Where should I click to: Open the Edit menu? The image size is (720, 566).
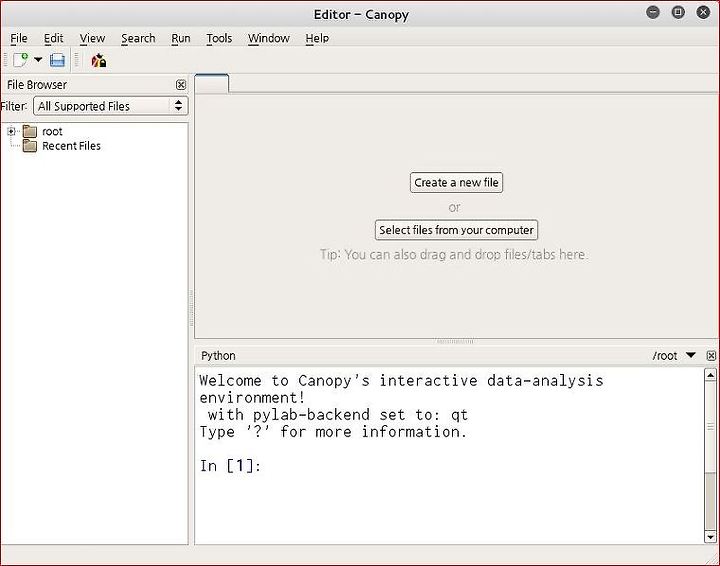[53, 38]
